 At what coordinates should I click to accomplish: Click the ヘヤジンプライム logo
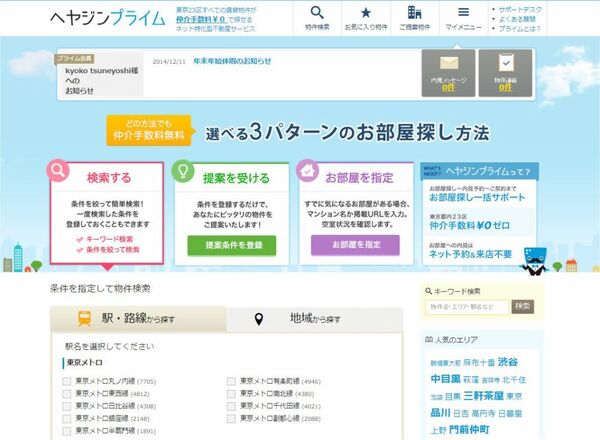(108, 18)
